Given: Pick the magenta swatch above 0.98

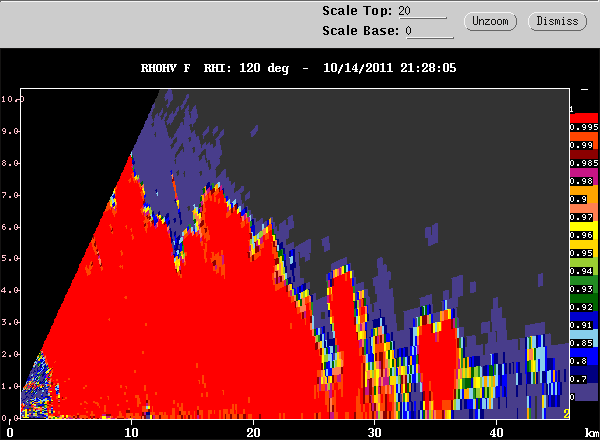Looking at the screenshot, I should point(584,172).
